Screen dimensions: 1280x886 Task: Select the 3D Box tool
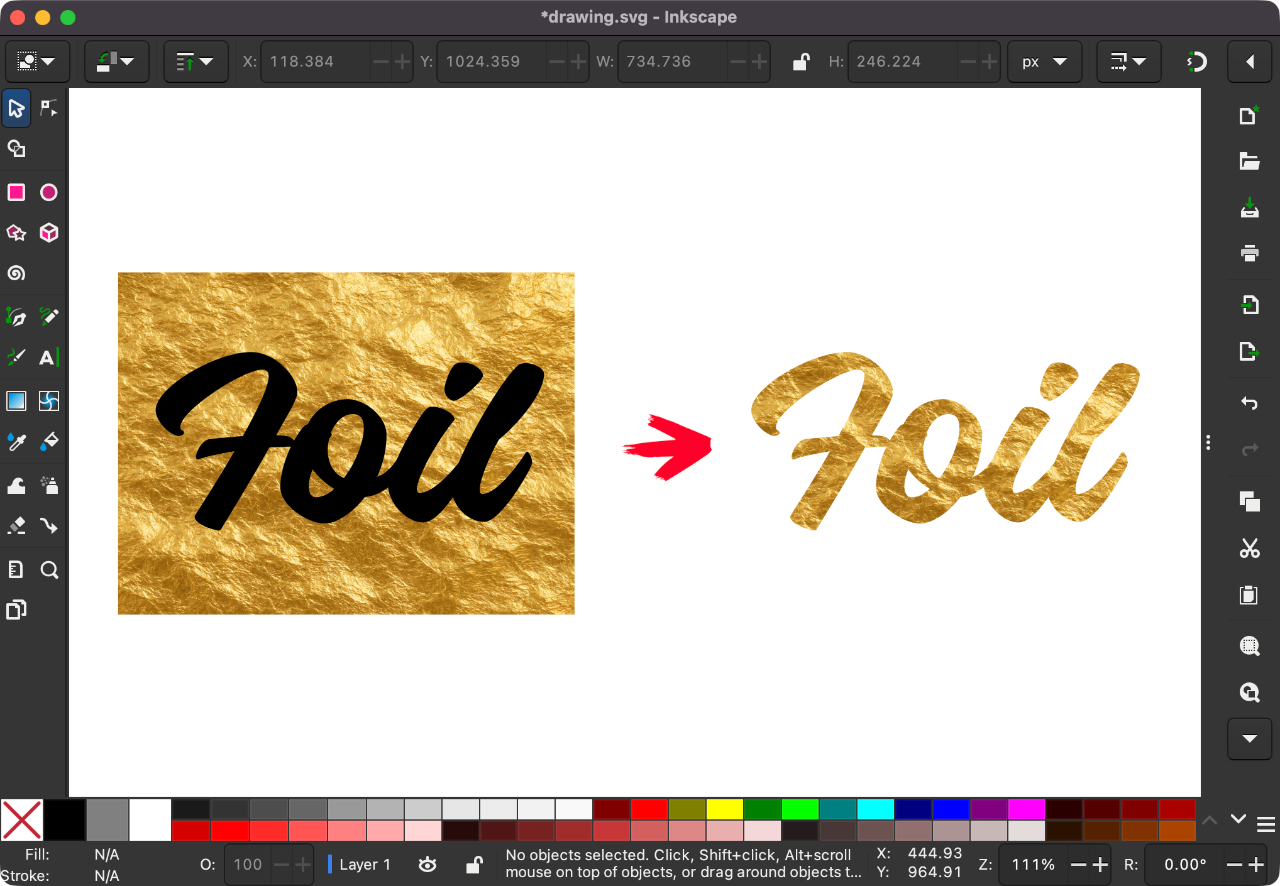click(48, 232)
